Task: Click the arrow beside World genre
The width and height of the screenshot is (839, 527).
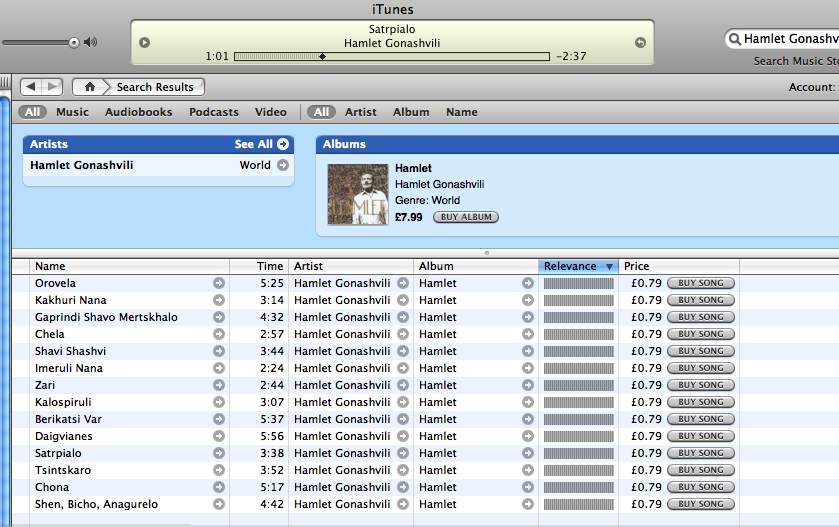Action: click(x=283, y=165)
